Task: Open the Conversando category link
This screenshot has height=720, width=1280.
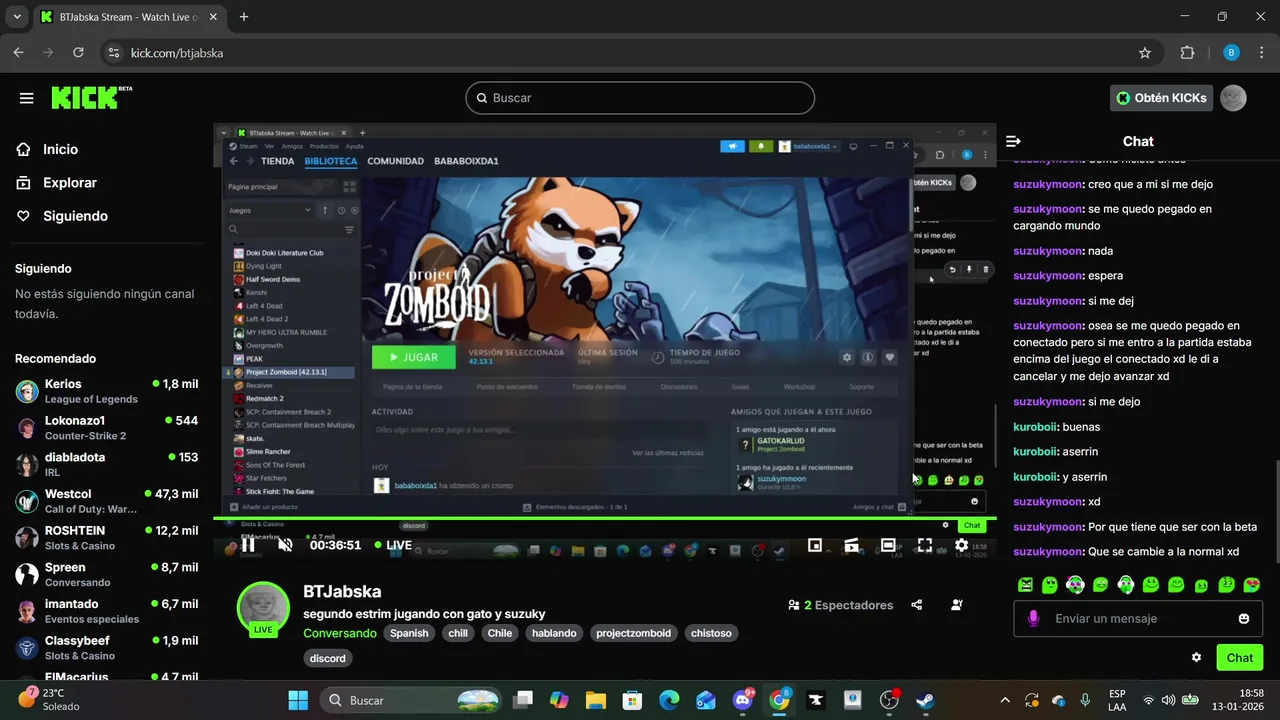Action: click(x=340, y=633)
